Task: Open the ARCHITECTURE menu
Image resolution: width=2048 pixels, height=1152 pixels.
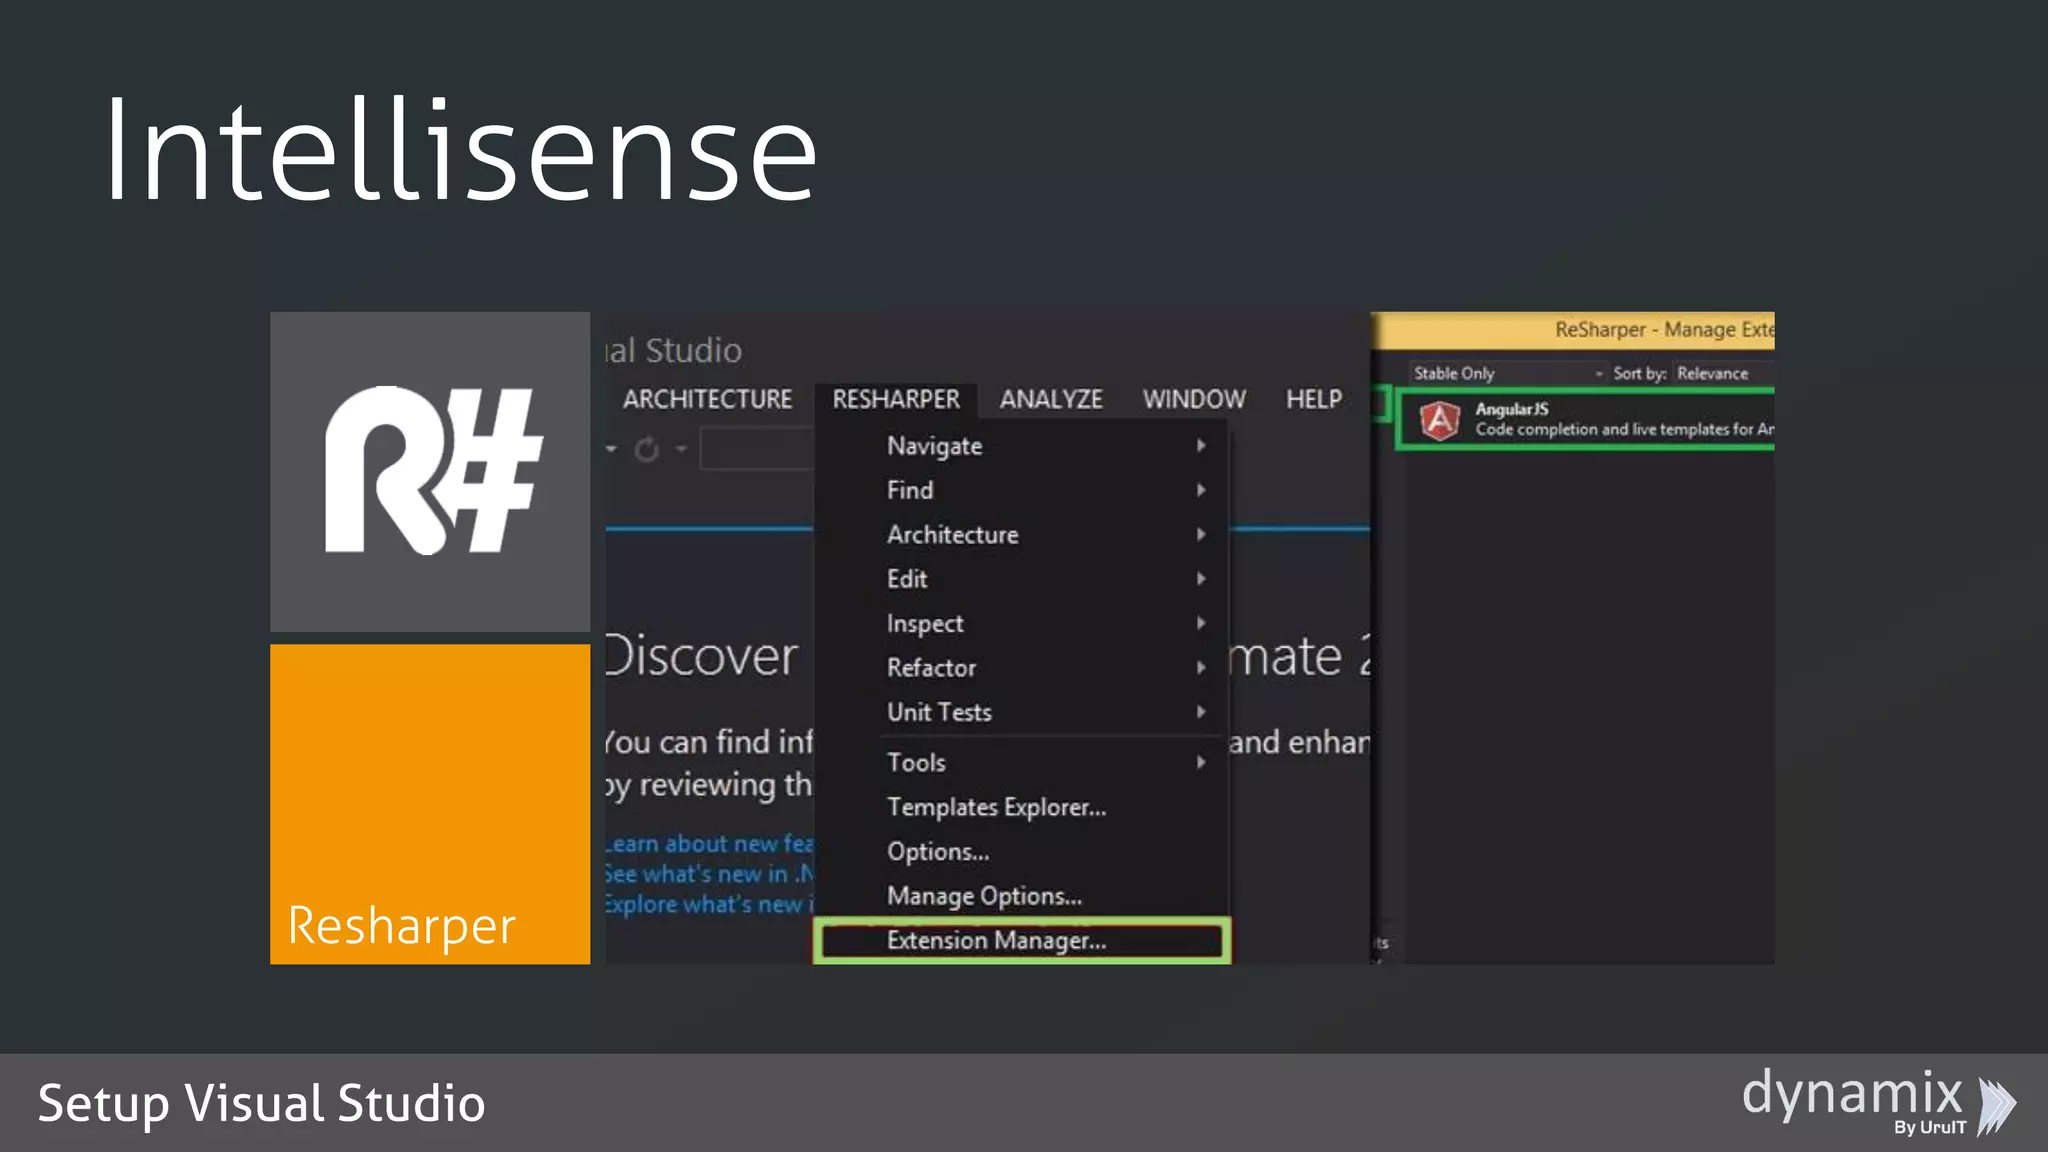Action: coord(707,399)
